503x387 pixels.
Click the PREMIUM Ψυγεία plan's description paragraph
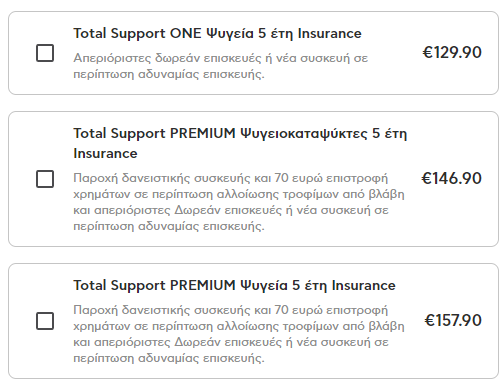pos(239,334)
